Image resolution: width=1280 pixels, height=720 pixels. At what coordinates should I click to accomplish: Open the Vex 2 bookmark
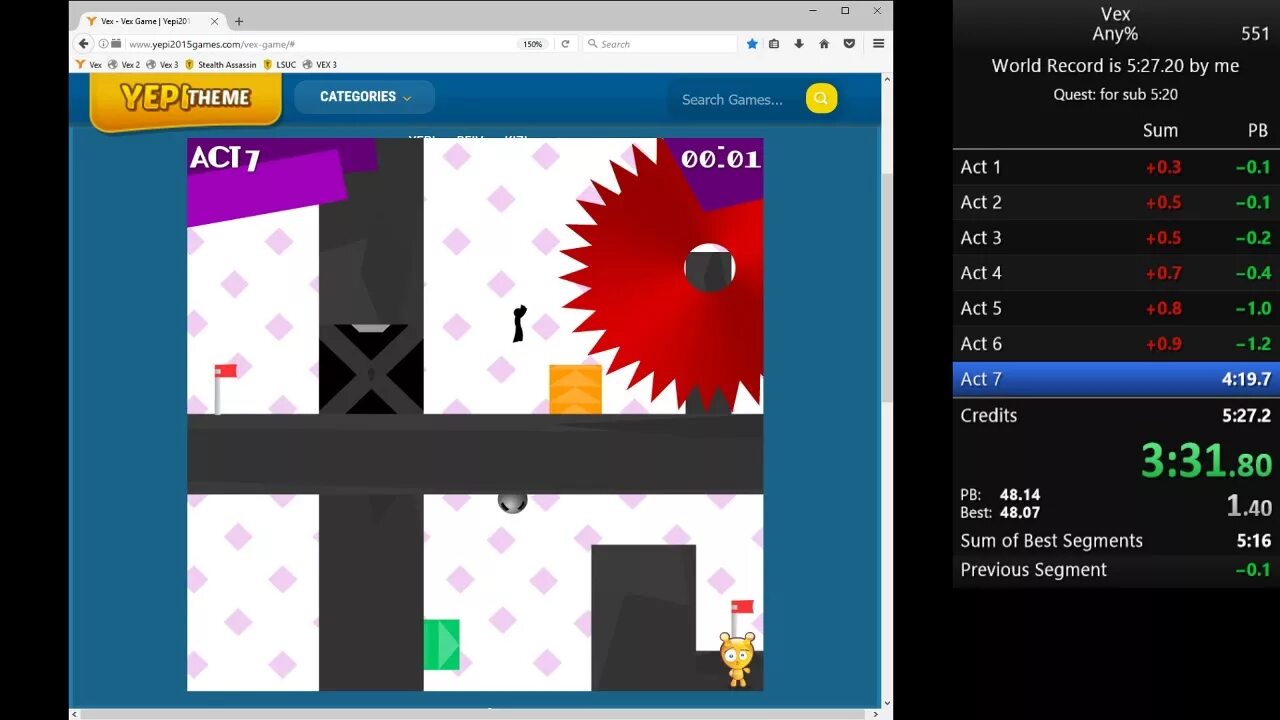124,65
